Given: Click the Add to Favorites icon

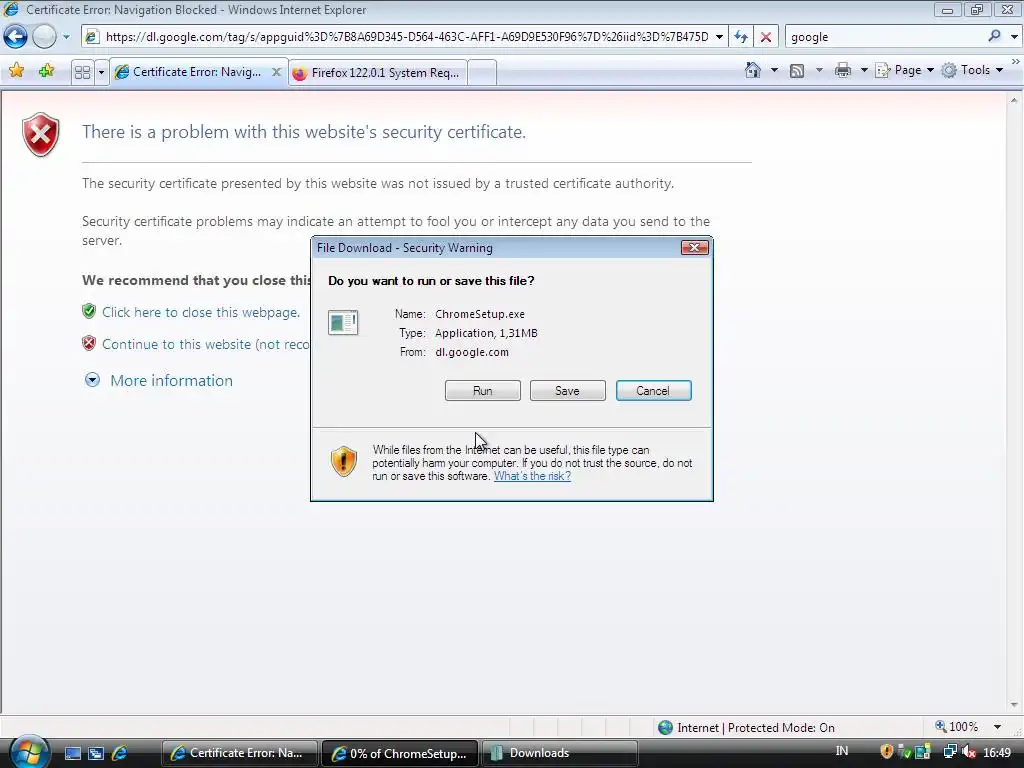Looking at the screenshot, I should point(46,71).
